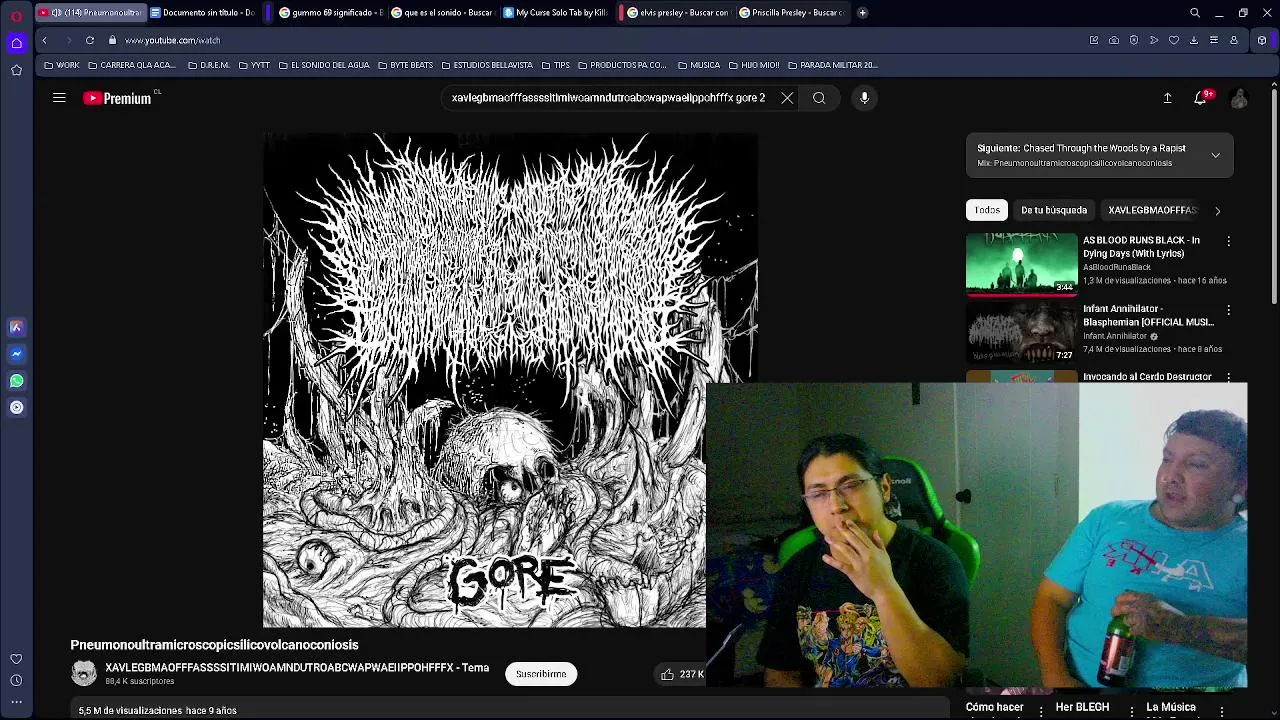Open Invocando al Cerdo Destructor title
Viewport: 1280px width, 720px height.
click(x=1147, y=377)
